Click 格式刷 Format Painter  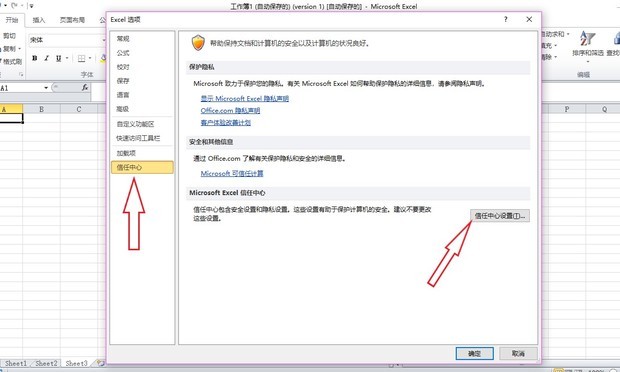click(x=12, y=62)
